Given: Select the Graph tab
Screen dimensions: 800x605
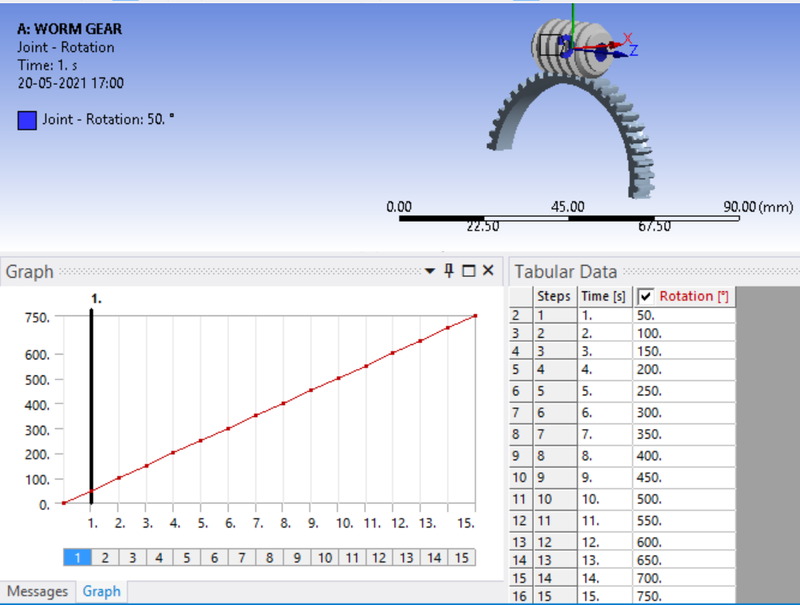Looking at the screenshot, I should tap(101, 592).
